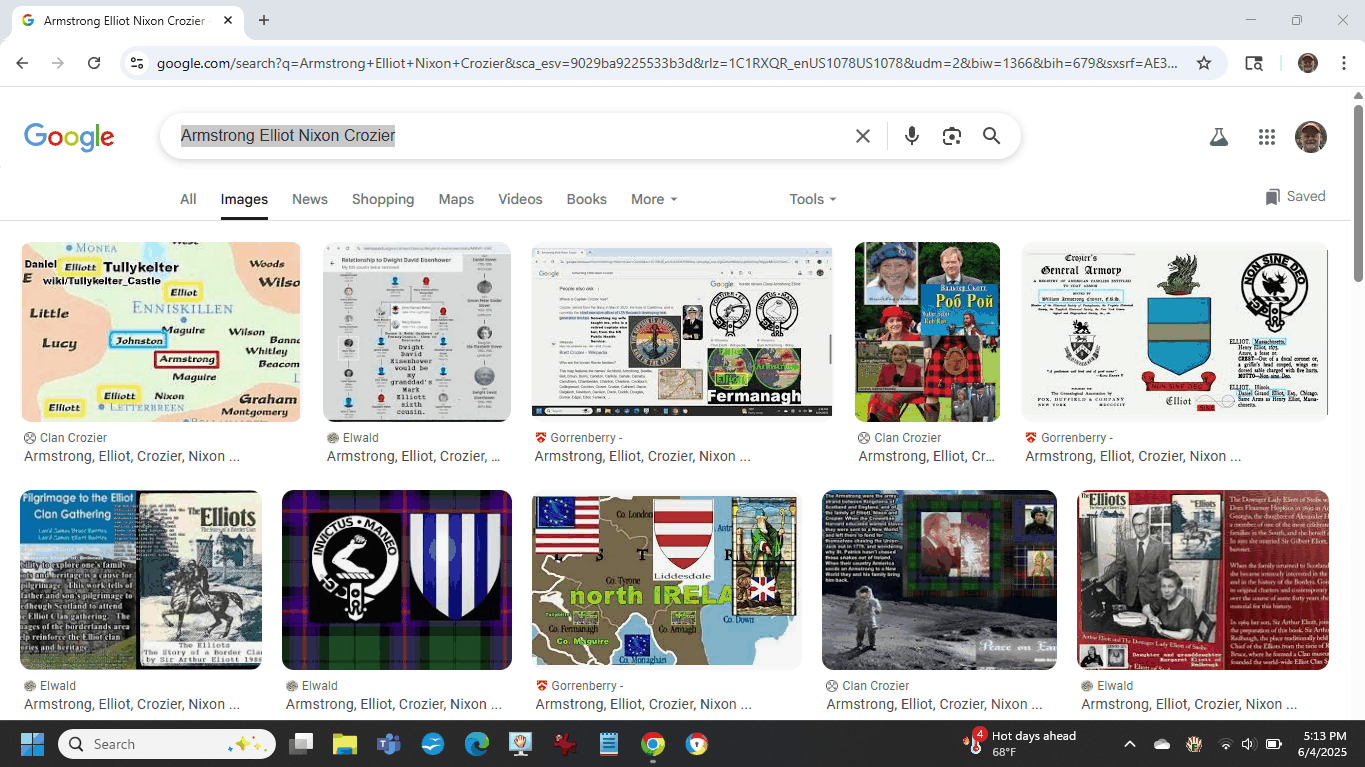Open the Rob Roy tartan collage image

[x=927, y=332]
